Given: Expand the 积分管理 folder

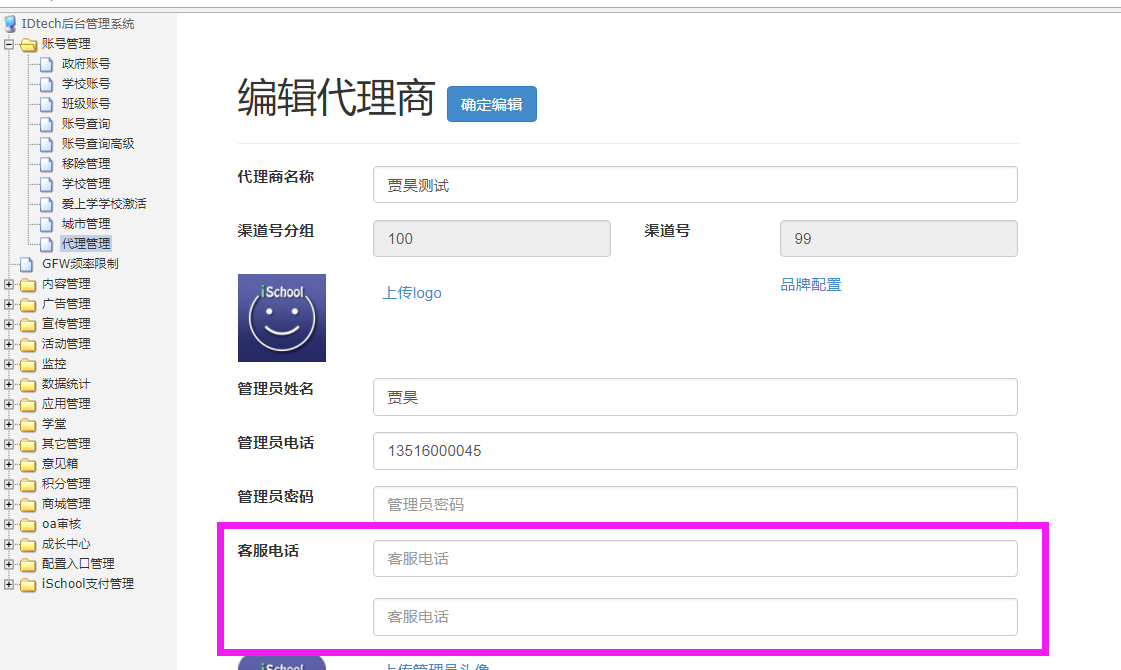Looking at the screenshot, I should point(9,484).
